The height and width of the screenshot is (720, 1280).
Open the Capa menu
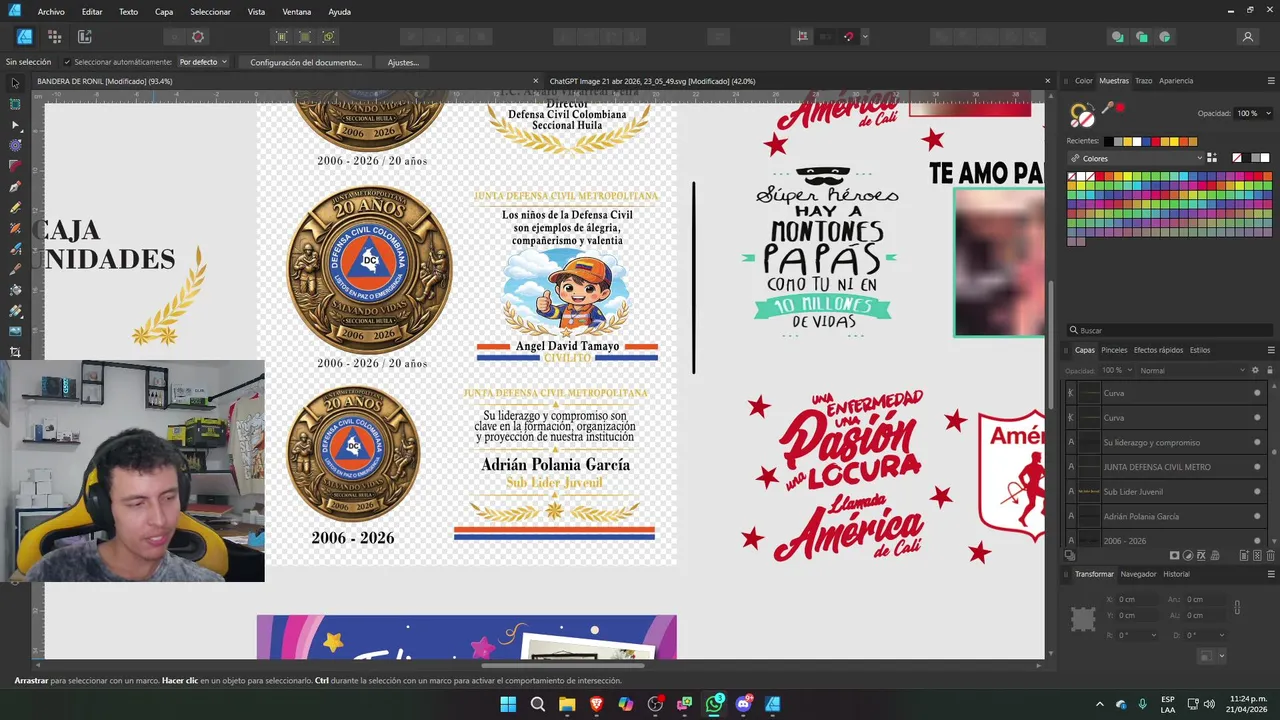[164, 12]
